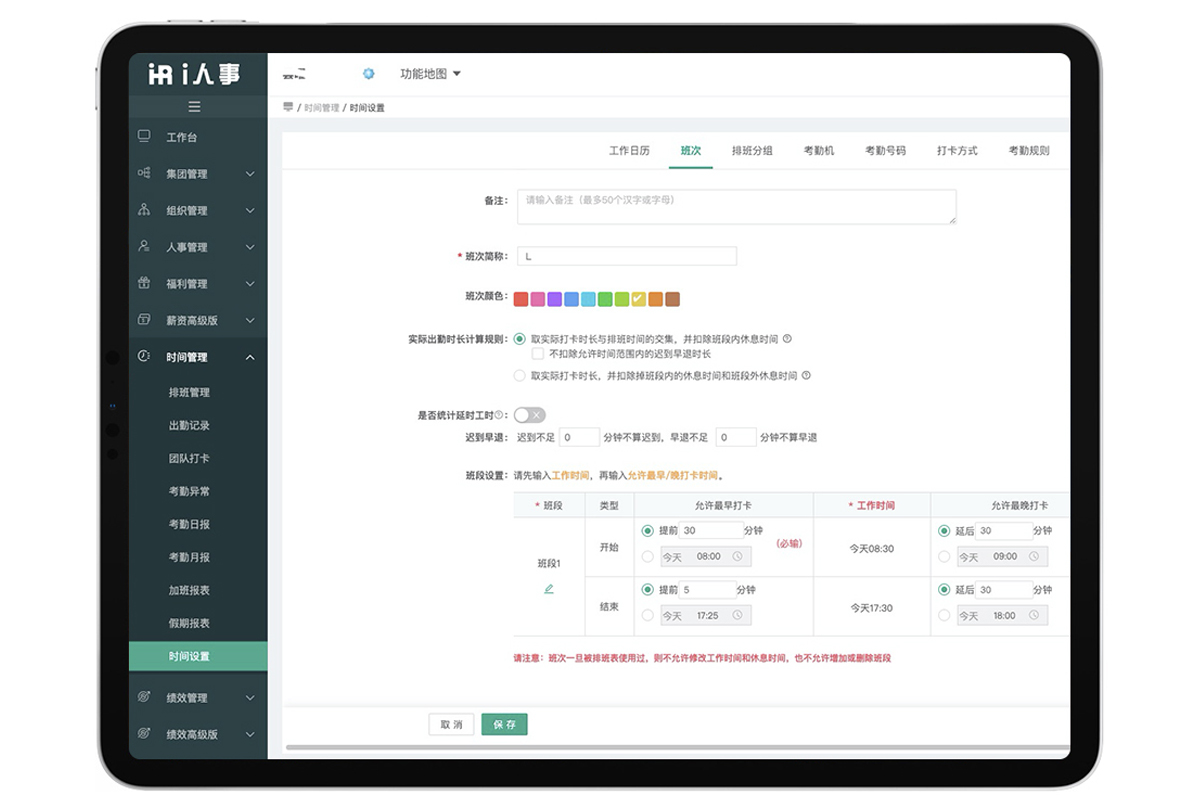Pick the brown 班次颜色 swatch
This screenshot has height=800, width=1200.
coord(672,298)
